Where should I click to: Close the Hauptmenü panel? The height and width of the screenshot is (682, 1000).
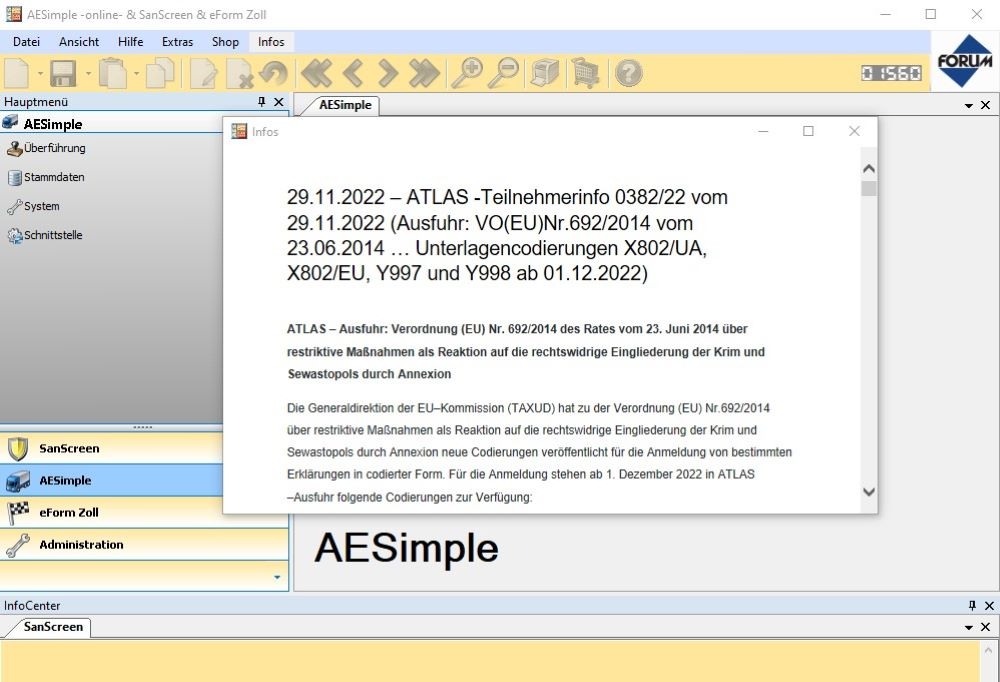pos(279,101)
